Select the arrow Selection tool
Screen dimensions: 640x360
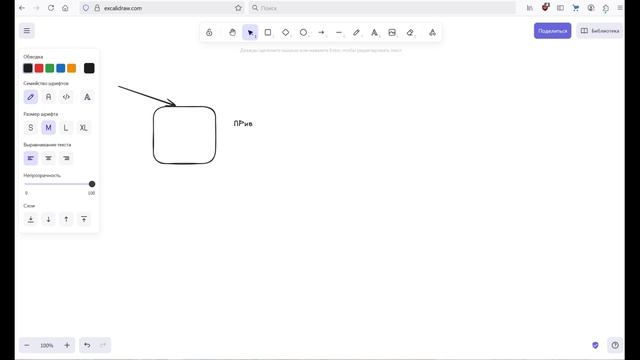[x=250, y=32]
